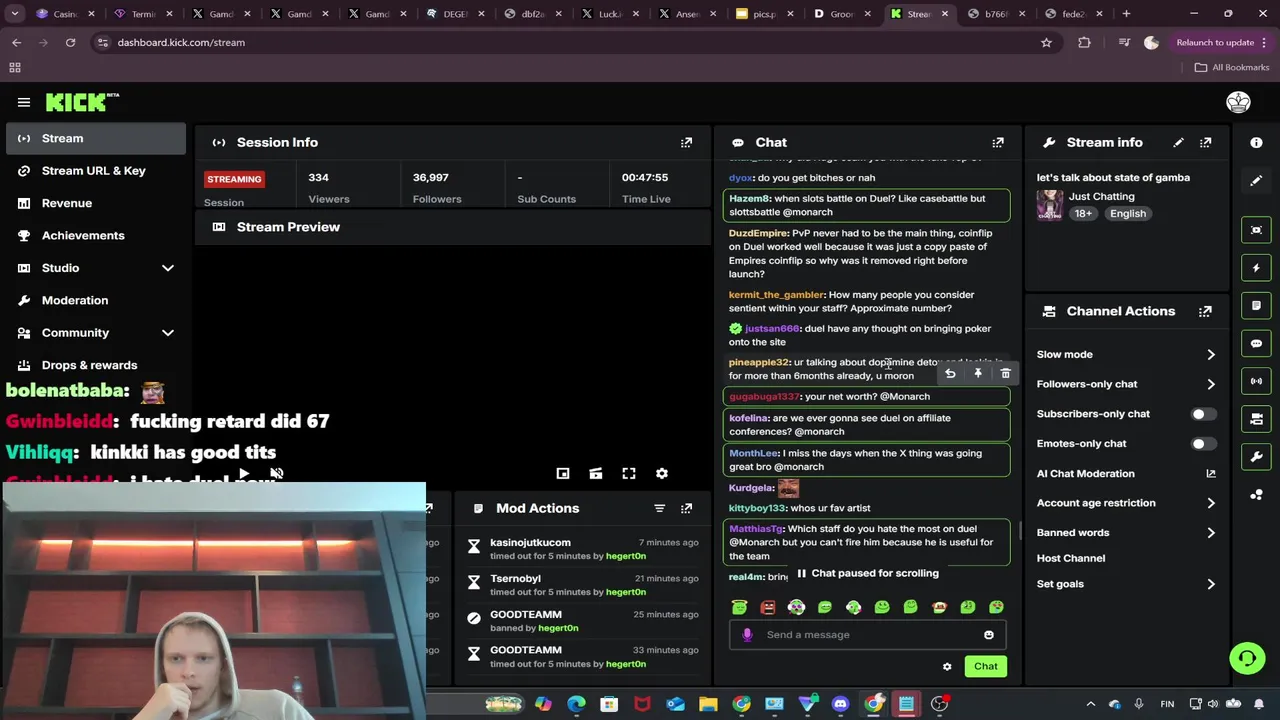Open stream preview settings gear
This screenshot has height=720, width=1280.
(x=661, y=473)
